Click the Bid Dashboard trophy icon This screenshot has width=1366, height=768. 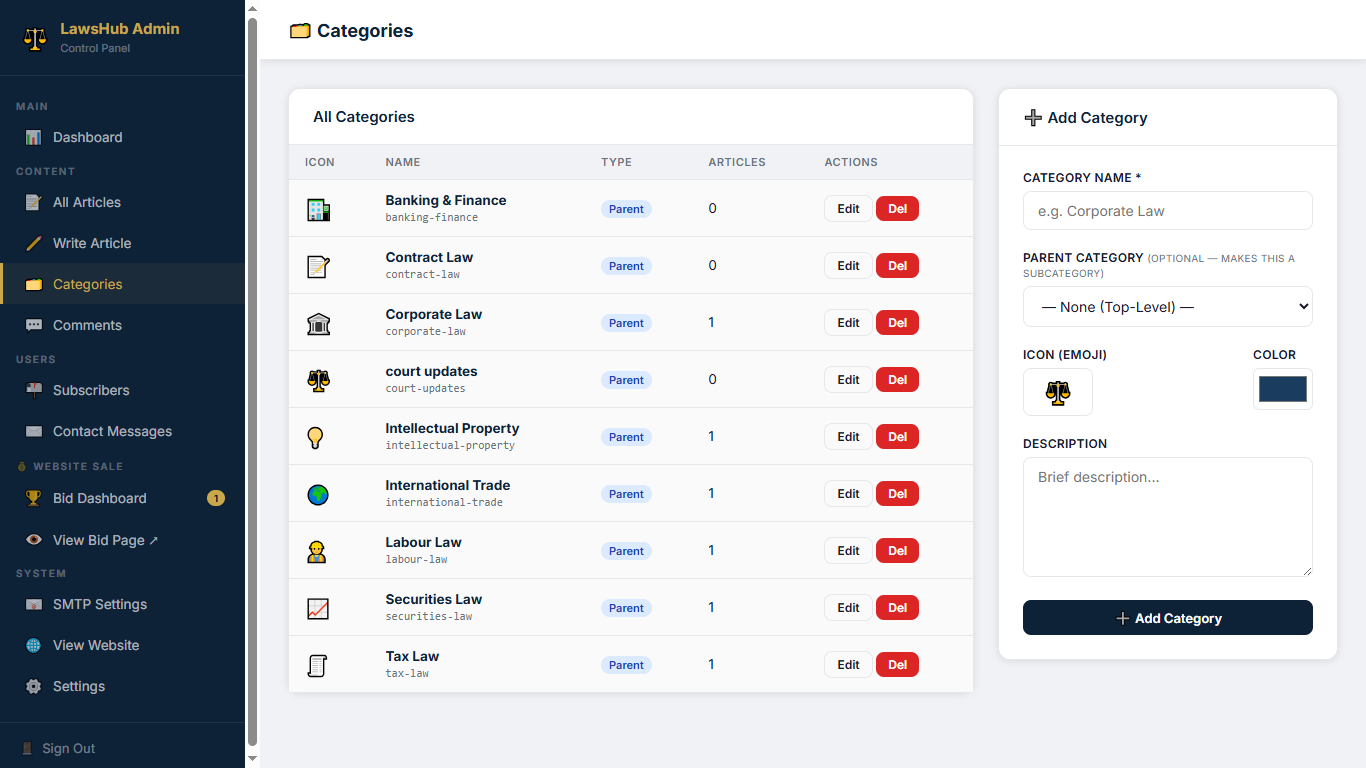34,498
